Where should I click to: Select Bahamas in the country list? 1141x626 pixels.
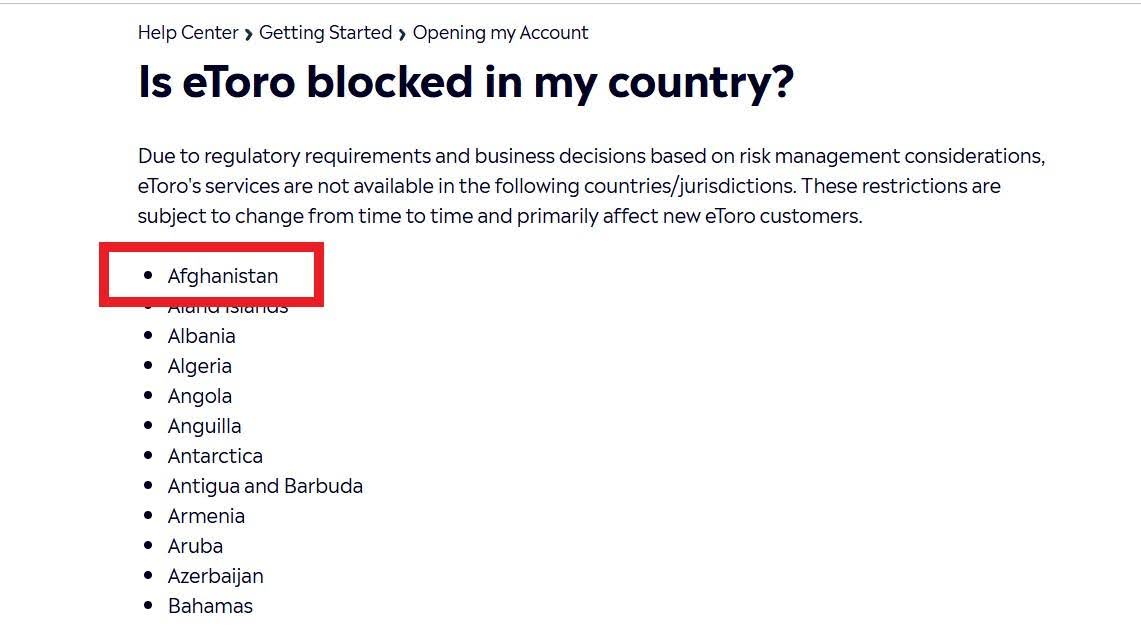coord(210,606)
